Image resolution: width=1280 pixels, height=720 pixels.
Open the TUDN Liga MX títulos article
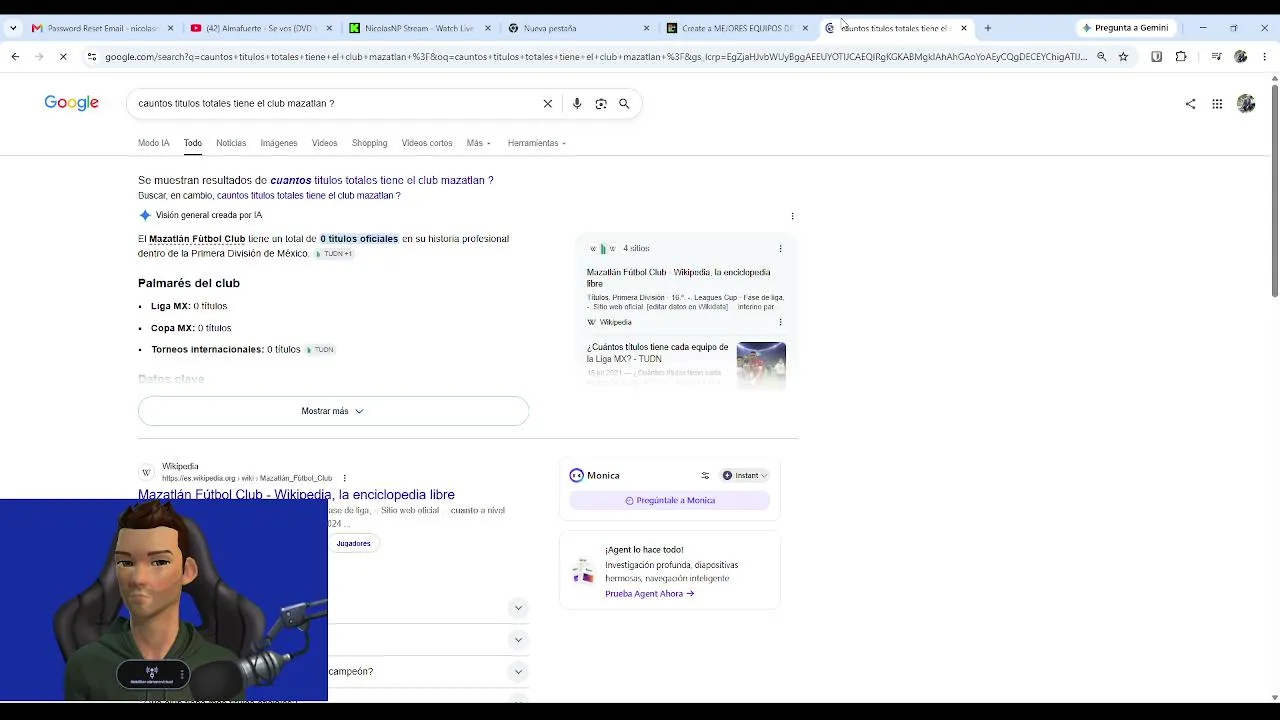[657, 353]
